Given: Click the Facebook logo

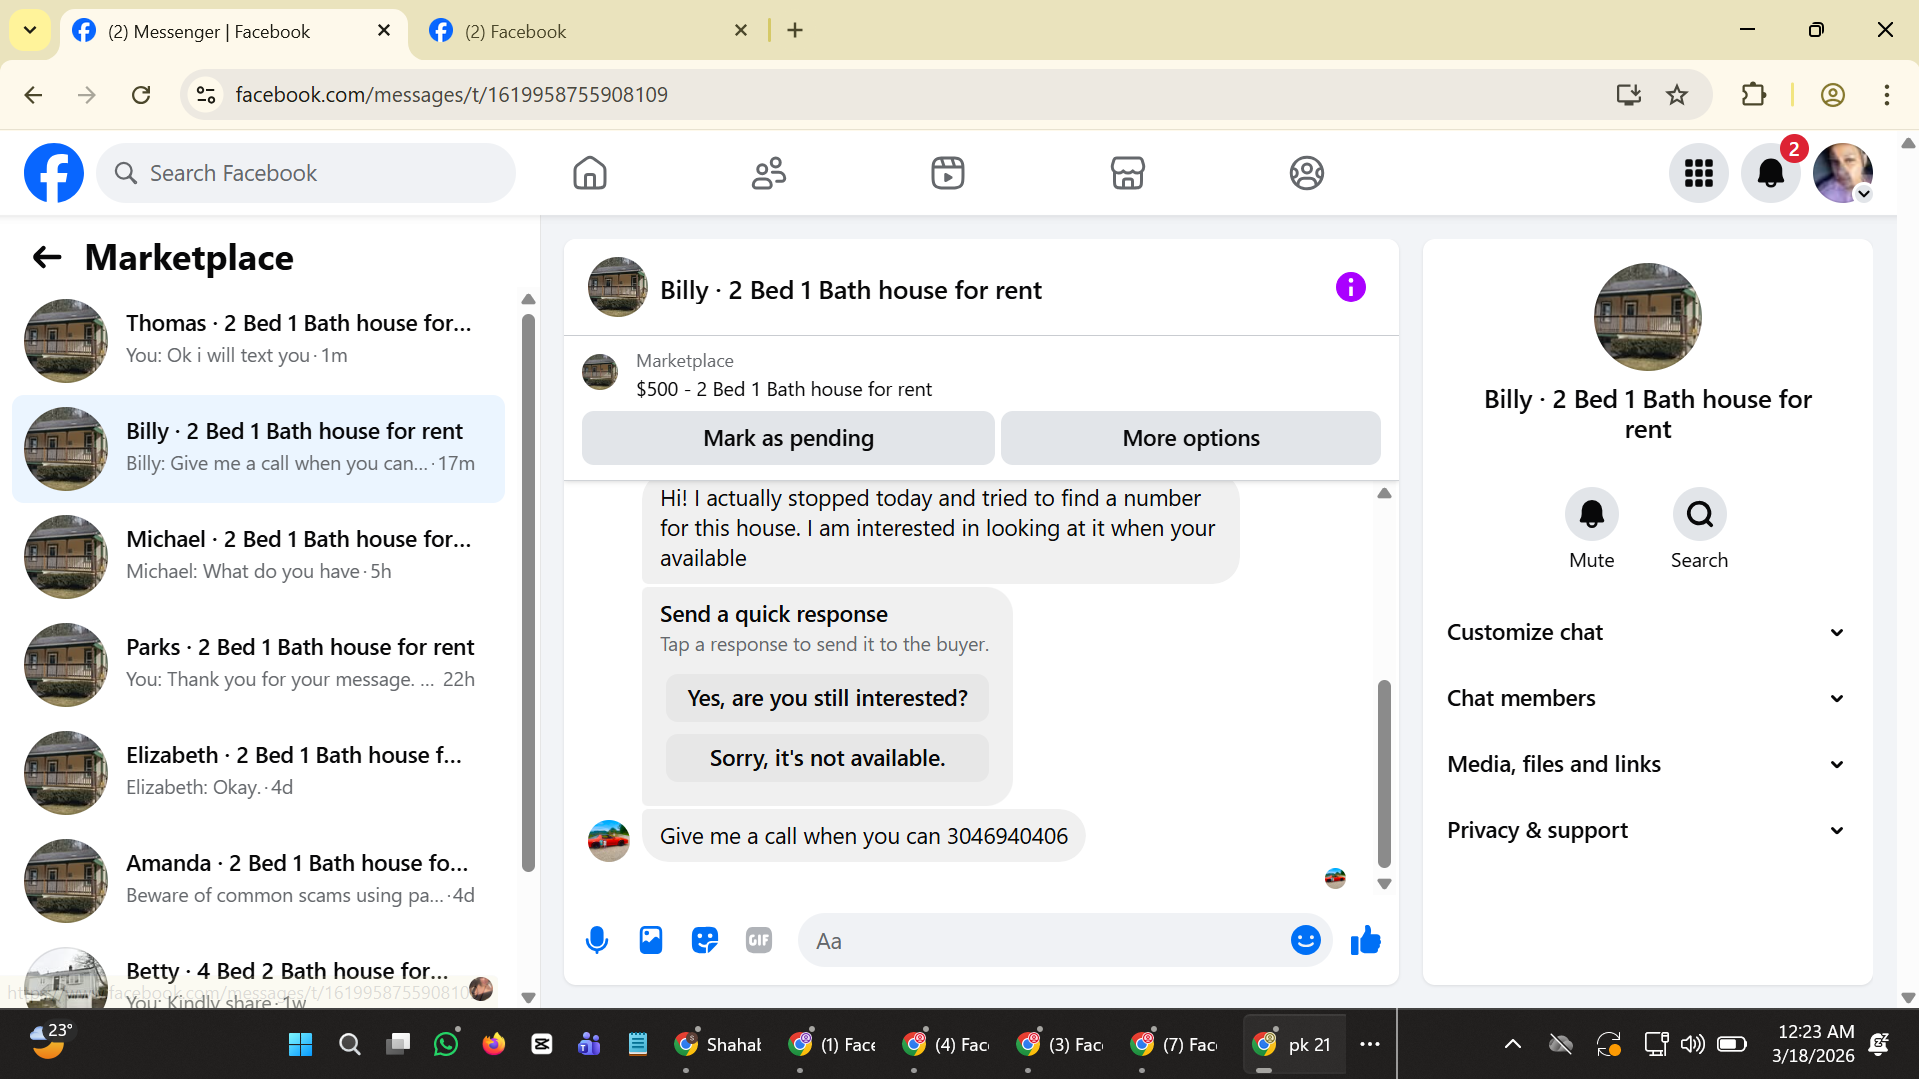Looking at the screenshot, I should click(x=54, y=173).
